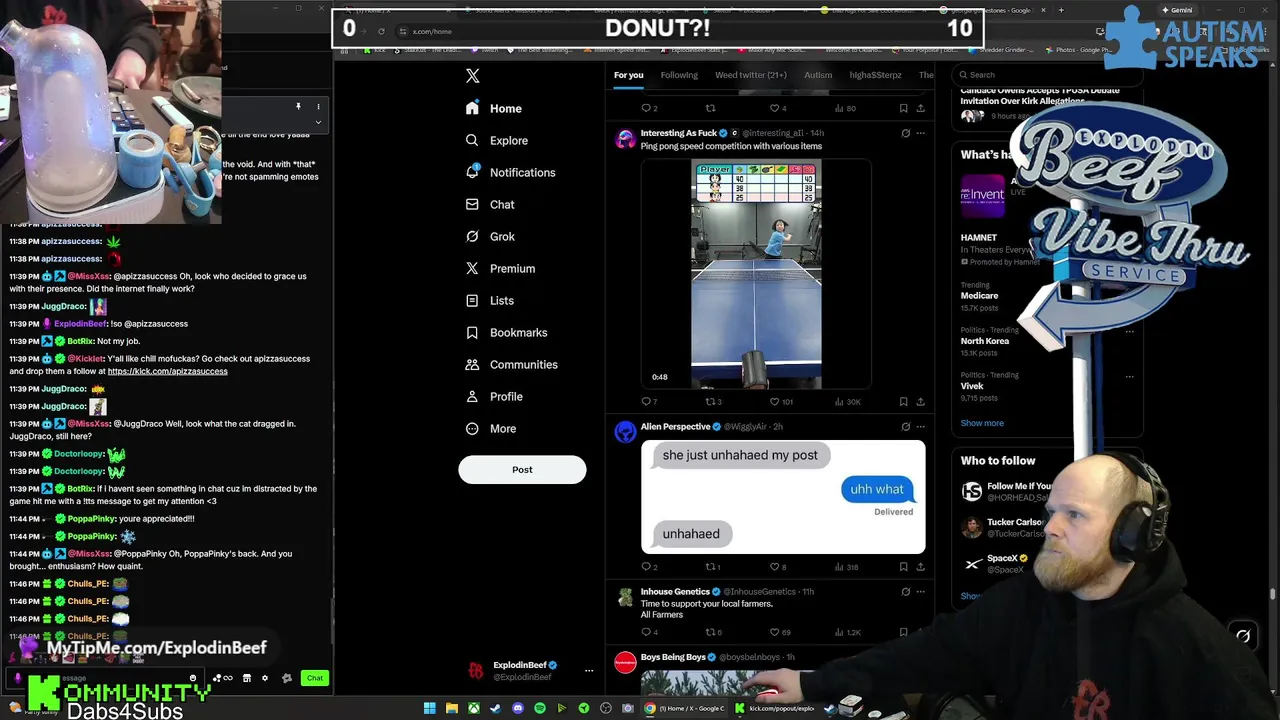This screenshot has width=1280, height=720.
Task: Open the Explore page
Action: tap(497, 140)
